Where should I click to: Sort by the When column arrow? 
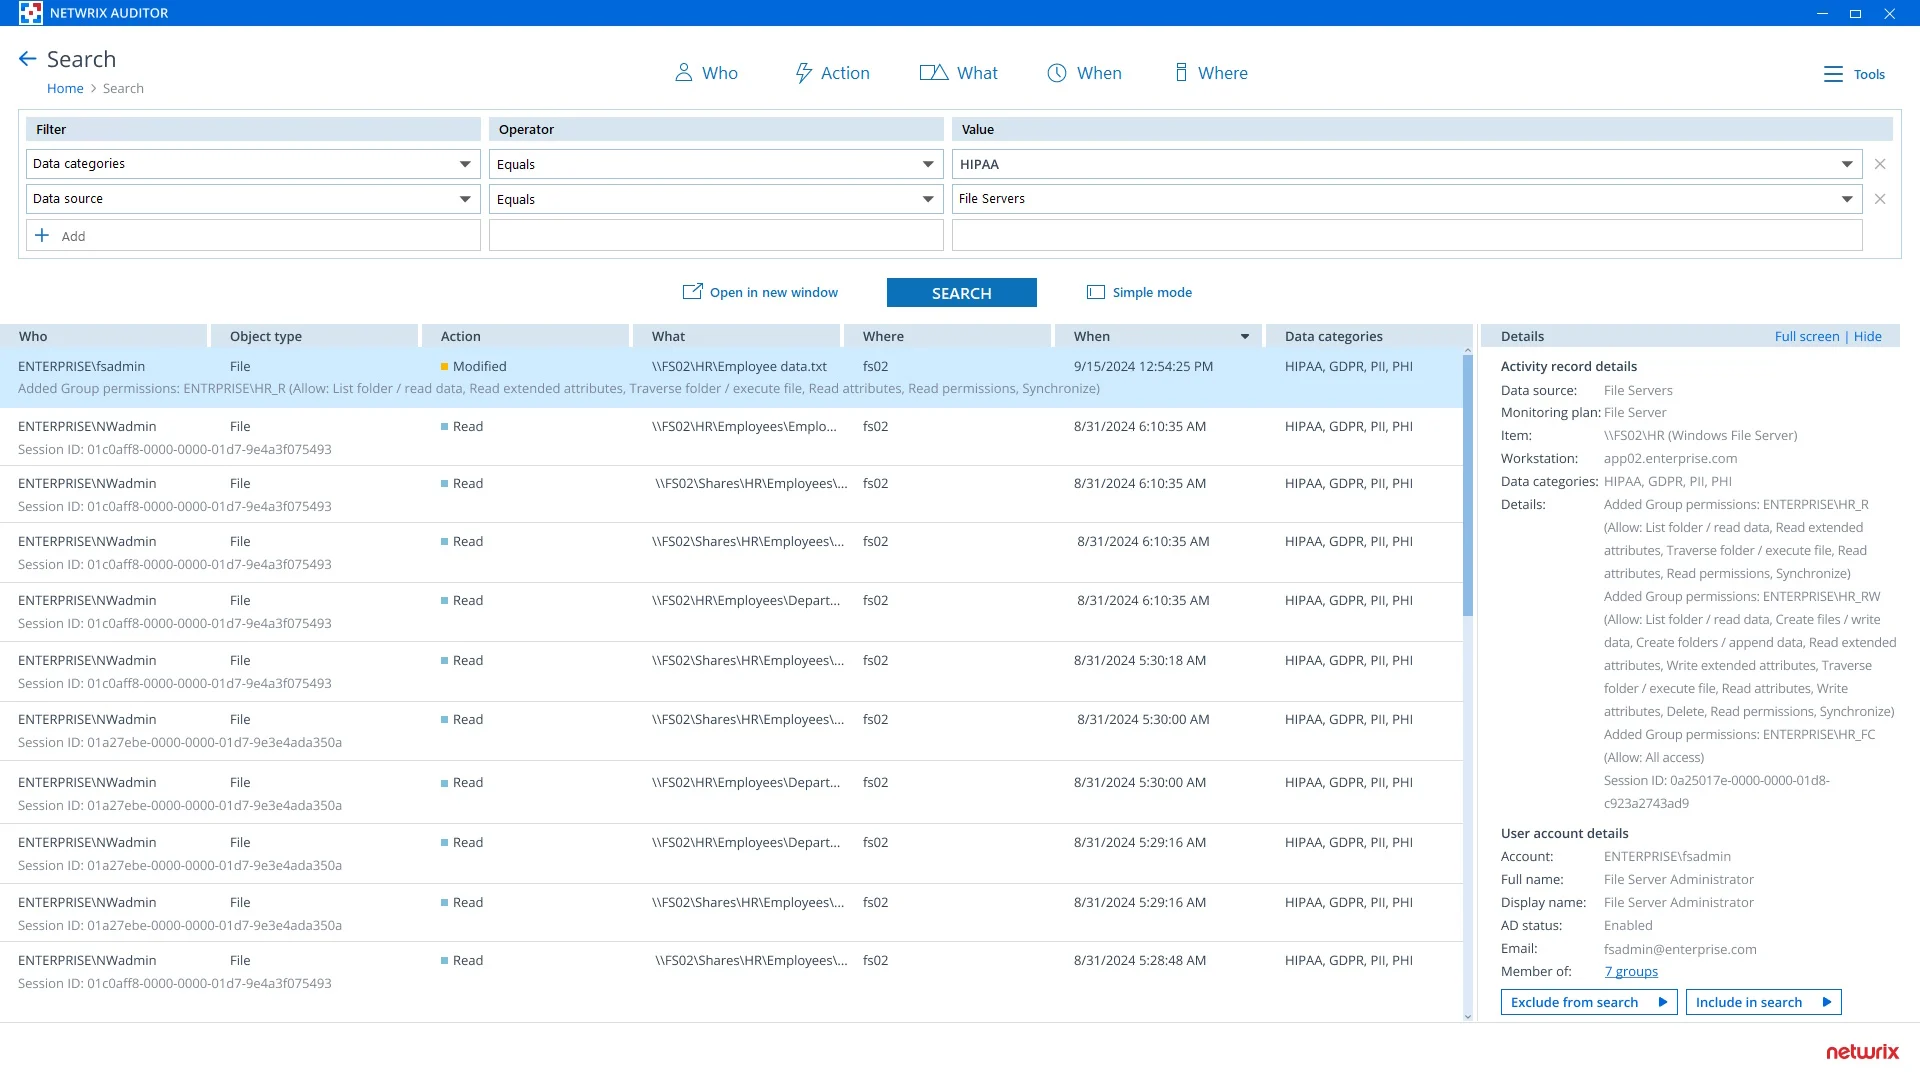click(x=1245, y=337)
